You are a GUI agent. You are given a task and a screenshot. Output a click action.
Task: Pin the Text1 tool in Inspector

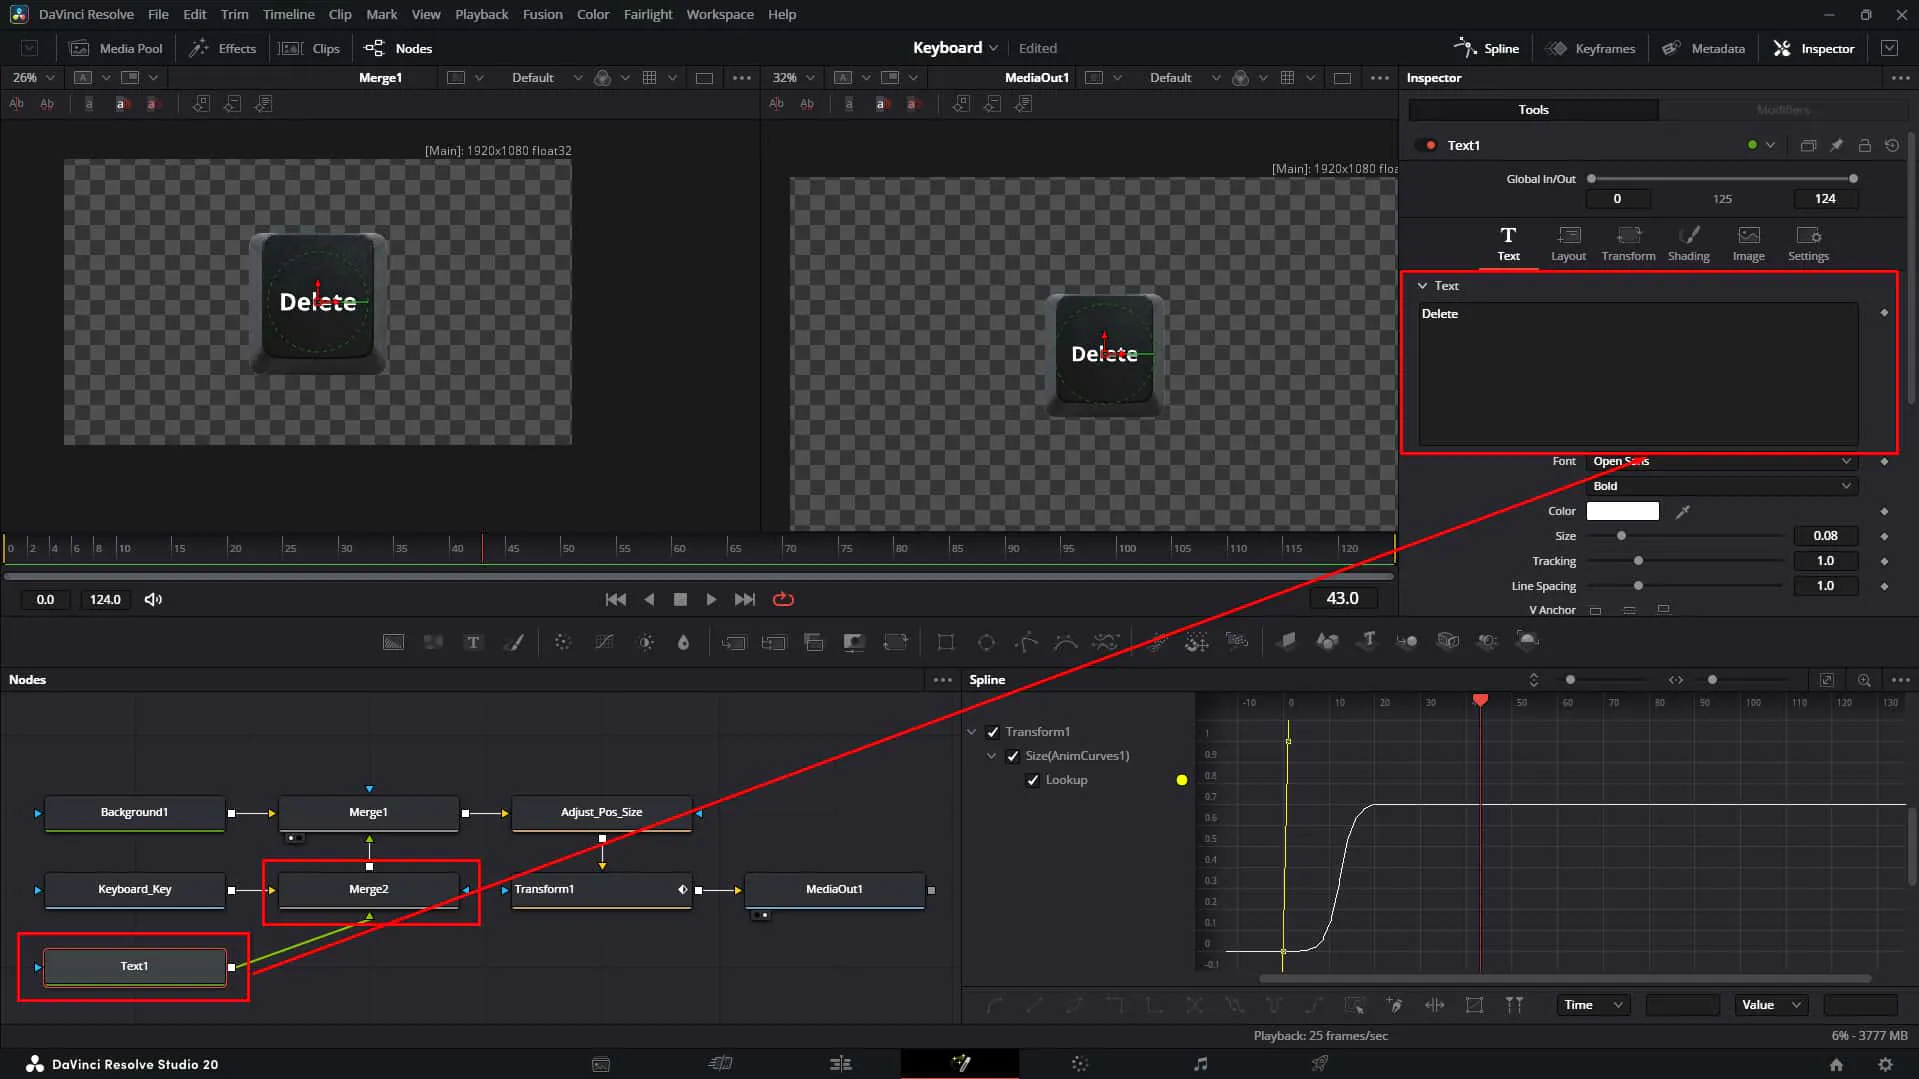click(1837, 145)
